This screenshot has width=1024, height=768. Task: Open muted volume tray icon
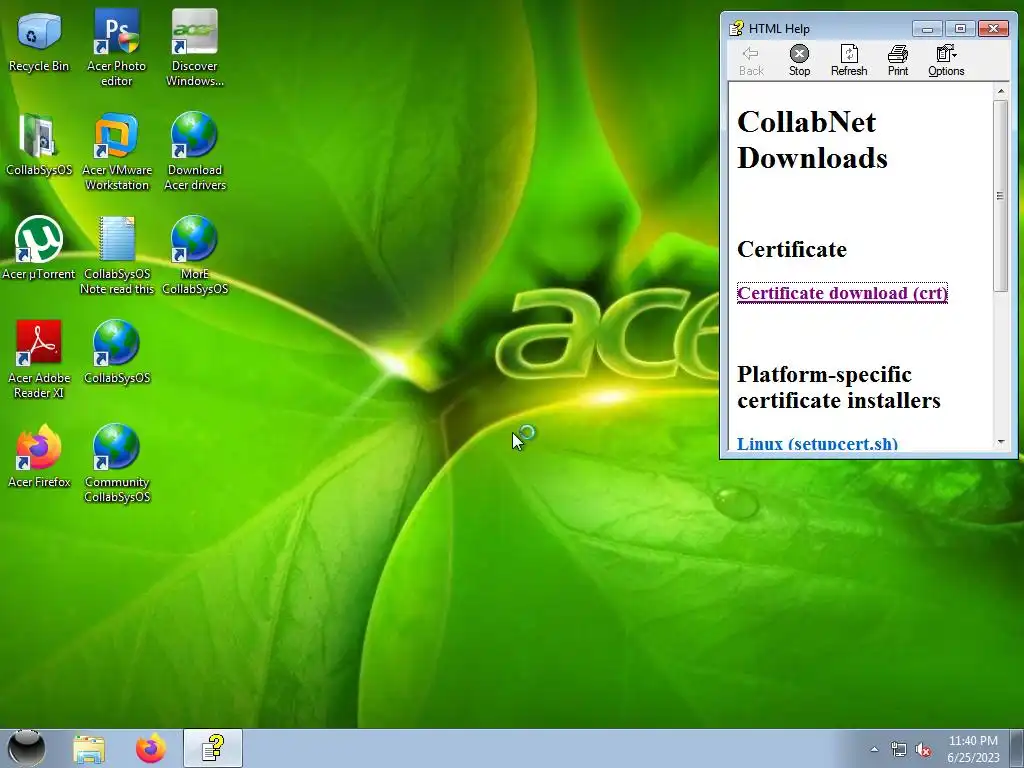(x=923, y=750)
